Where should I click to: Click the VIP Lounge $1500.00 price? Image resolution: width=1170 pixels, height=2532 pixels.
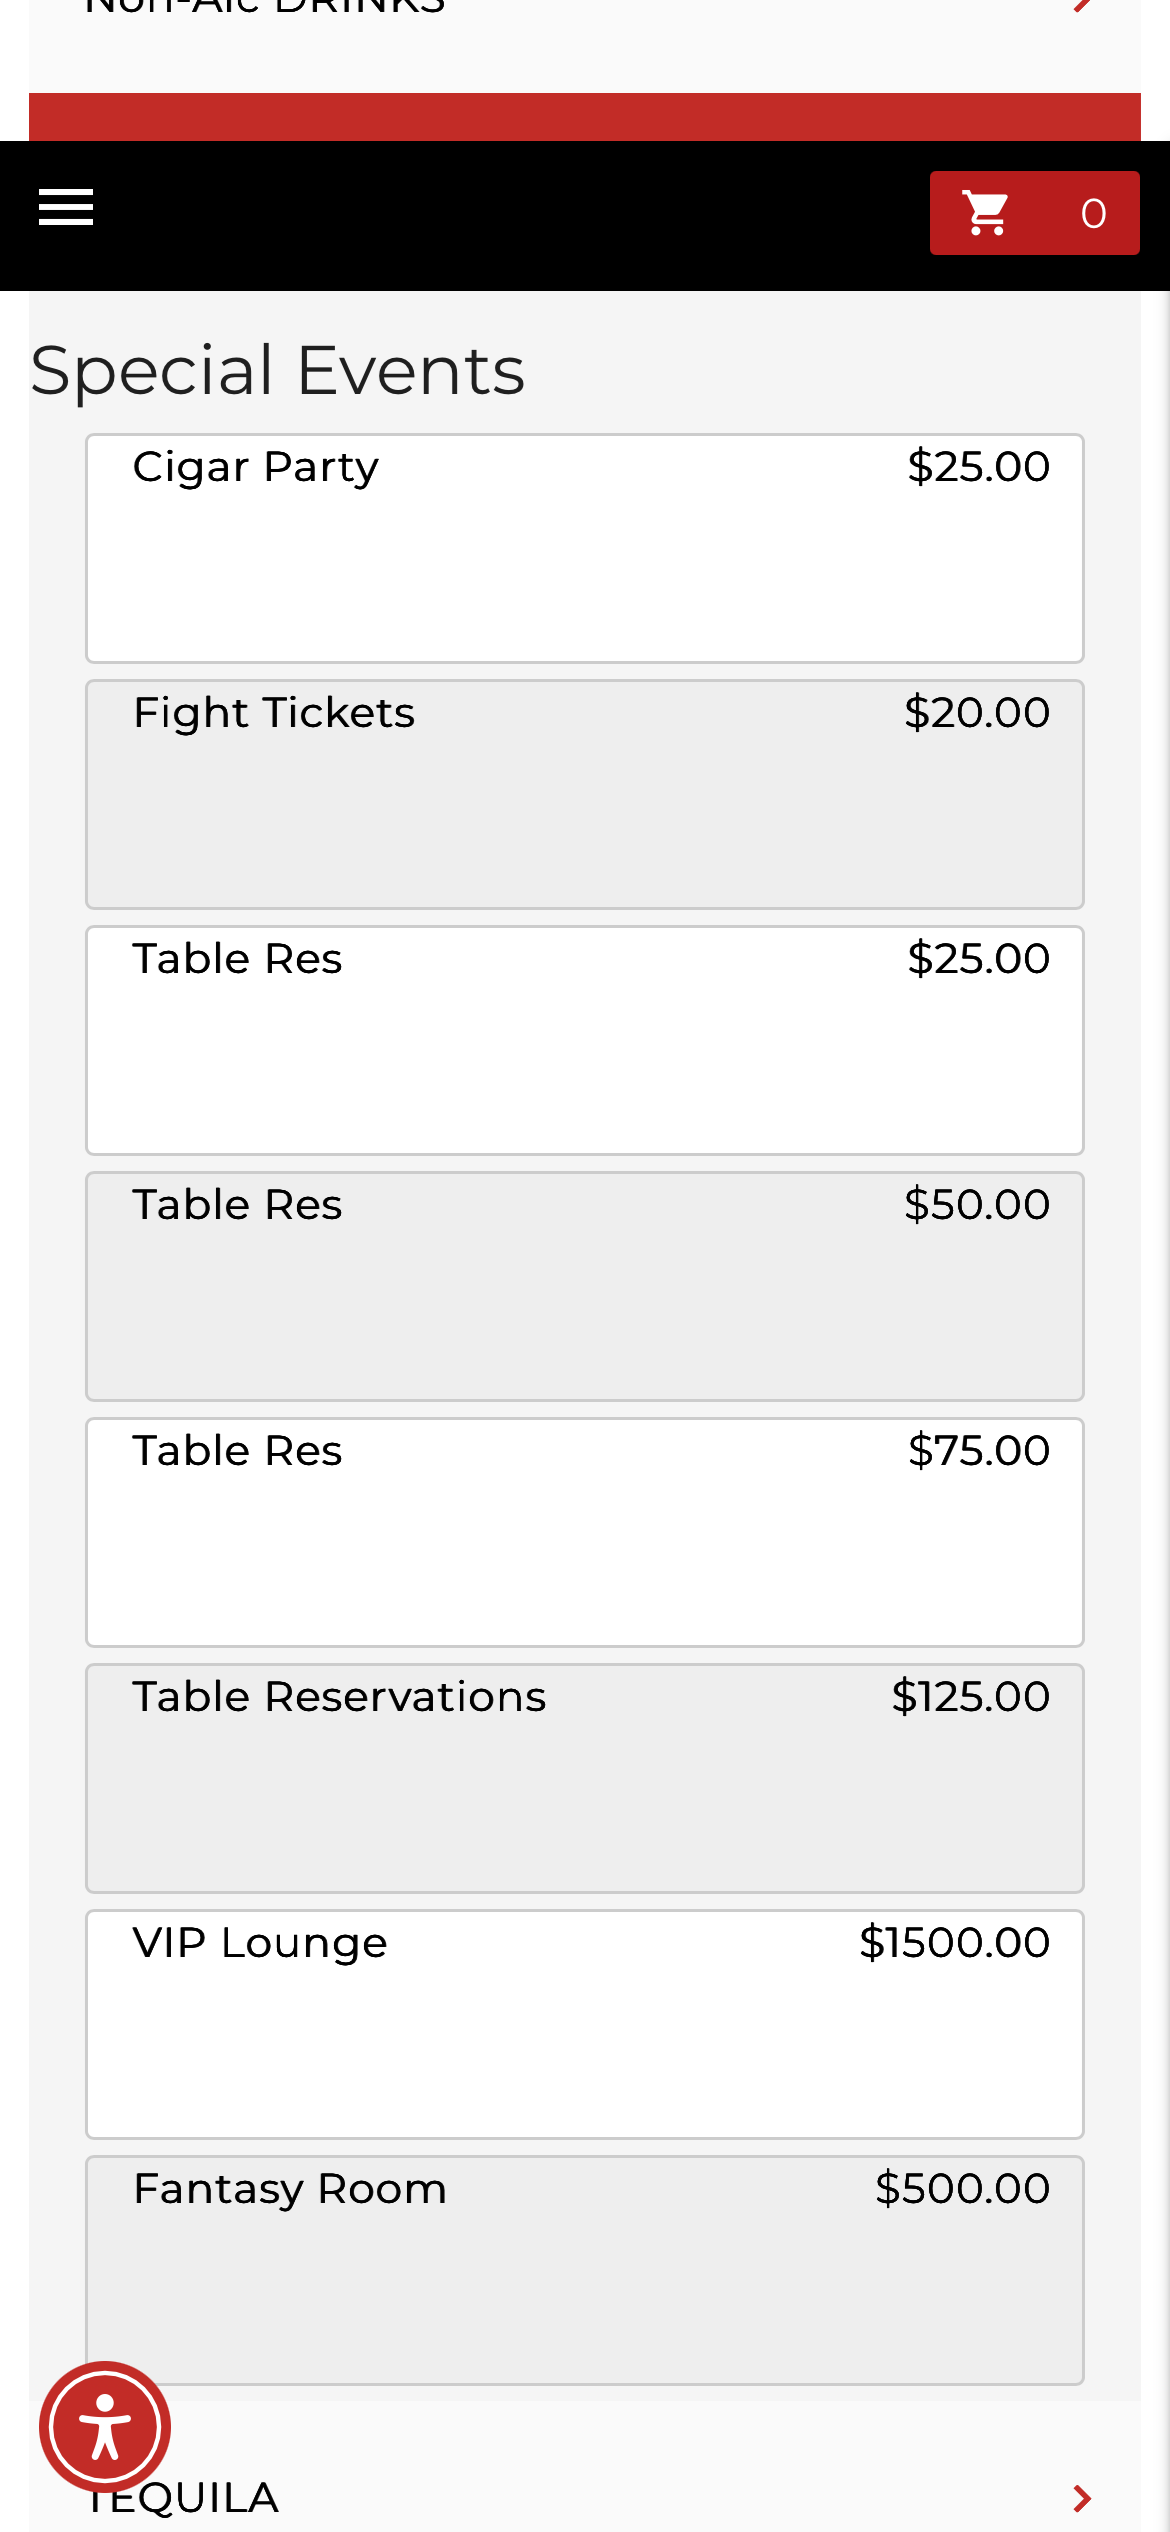coord(954,1943)
